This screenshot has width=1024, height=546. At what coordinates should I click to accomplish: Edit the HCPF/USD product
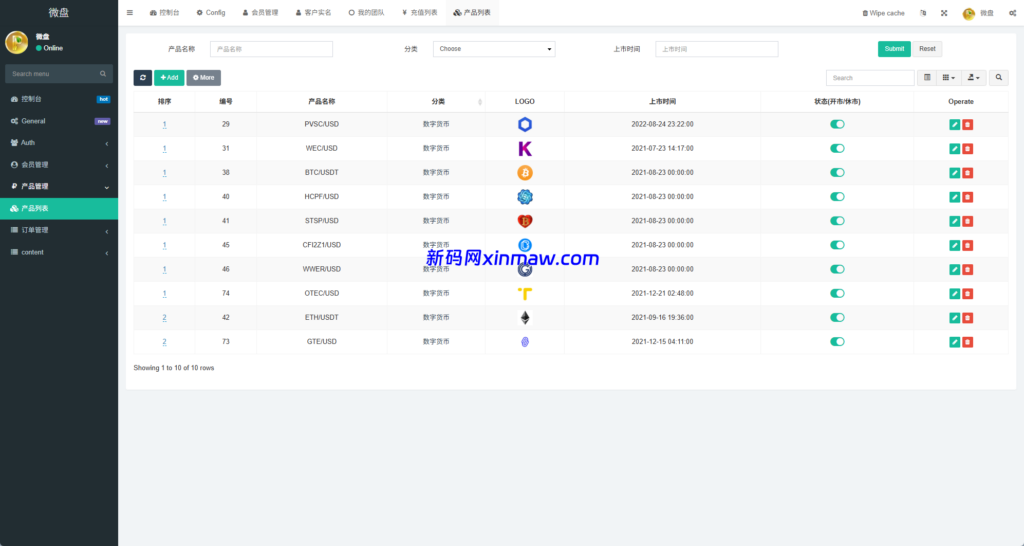coord(954,197)
